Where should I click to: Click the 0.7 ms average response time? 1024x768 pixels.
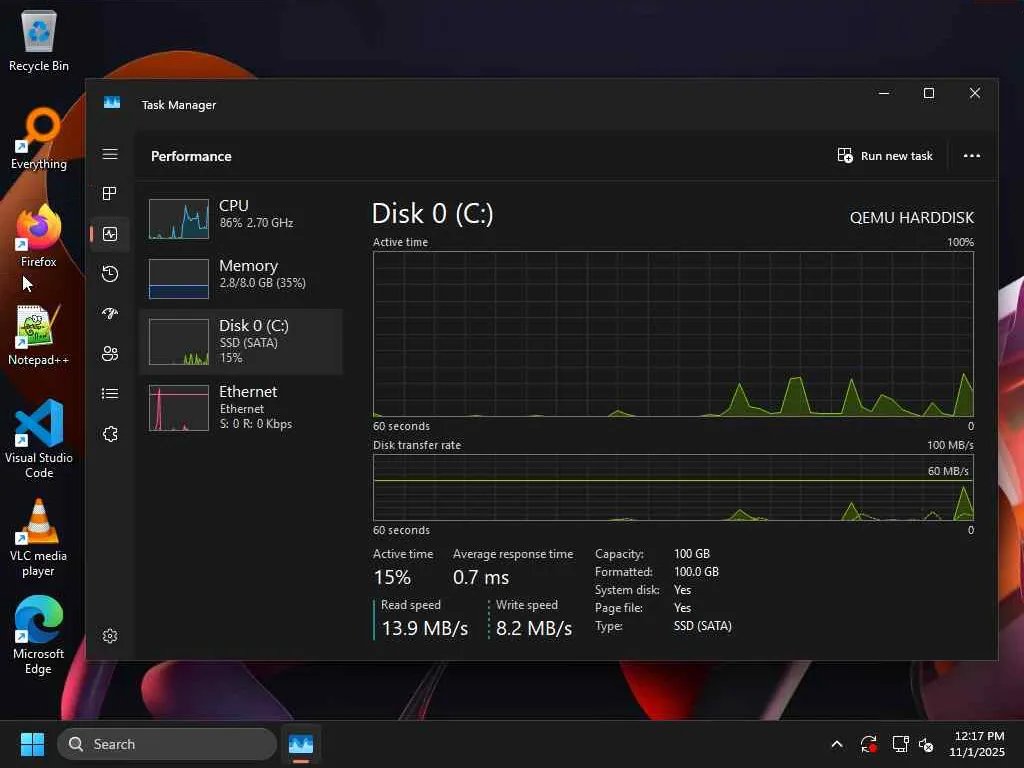pos(481,577)
